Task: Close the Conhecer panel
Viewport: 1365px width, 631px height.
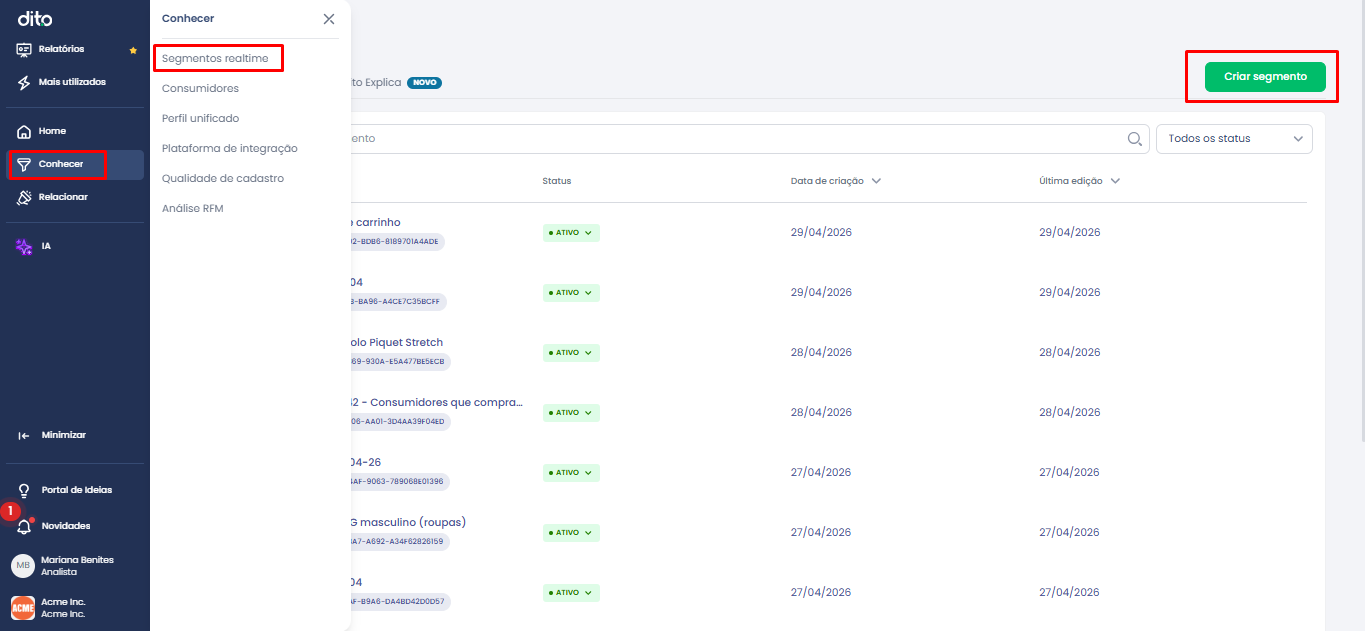Action: [x=329, y=19]
